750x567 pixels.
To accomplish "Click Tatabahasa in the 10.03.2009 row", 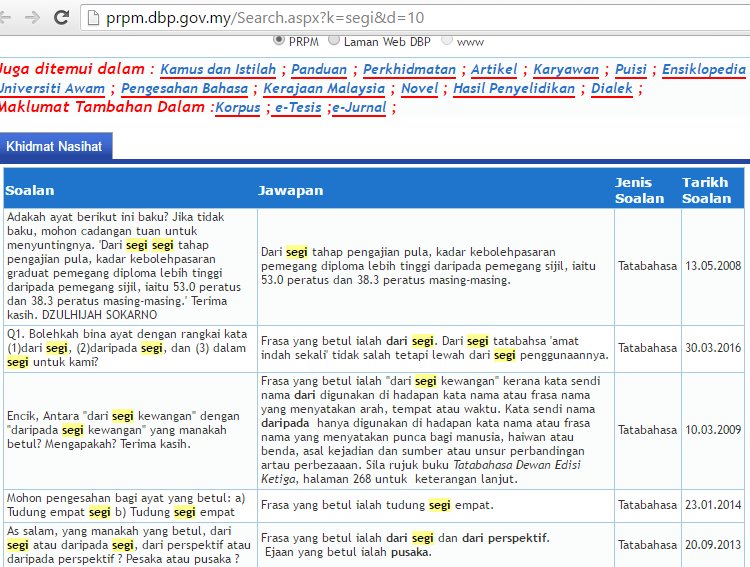I will [648, 430].
